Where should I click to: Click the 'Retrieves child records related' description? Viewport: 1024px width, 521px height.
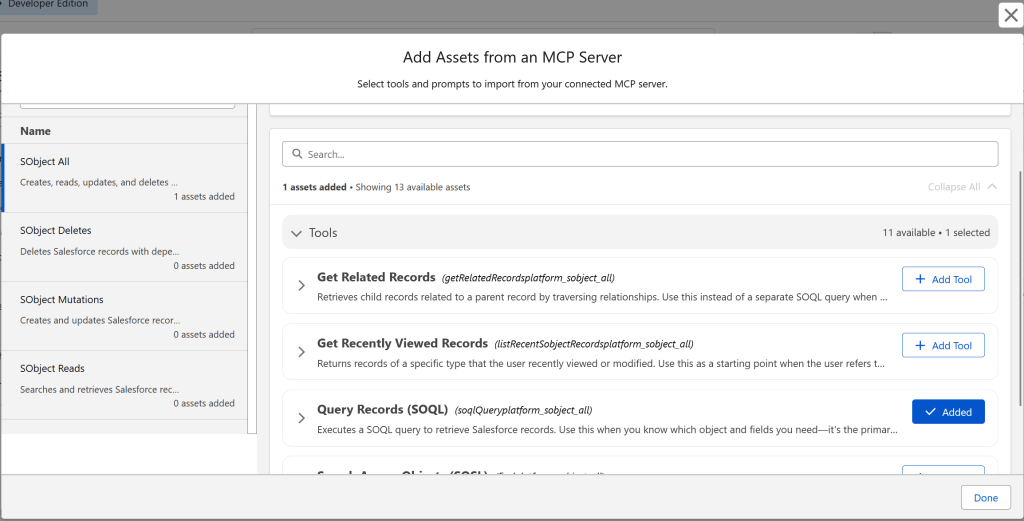click(x=602, y=297)
